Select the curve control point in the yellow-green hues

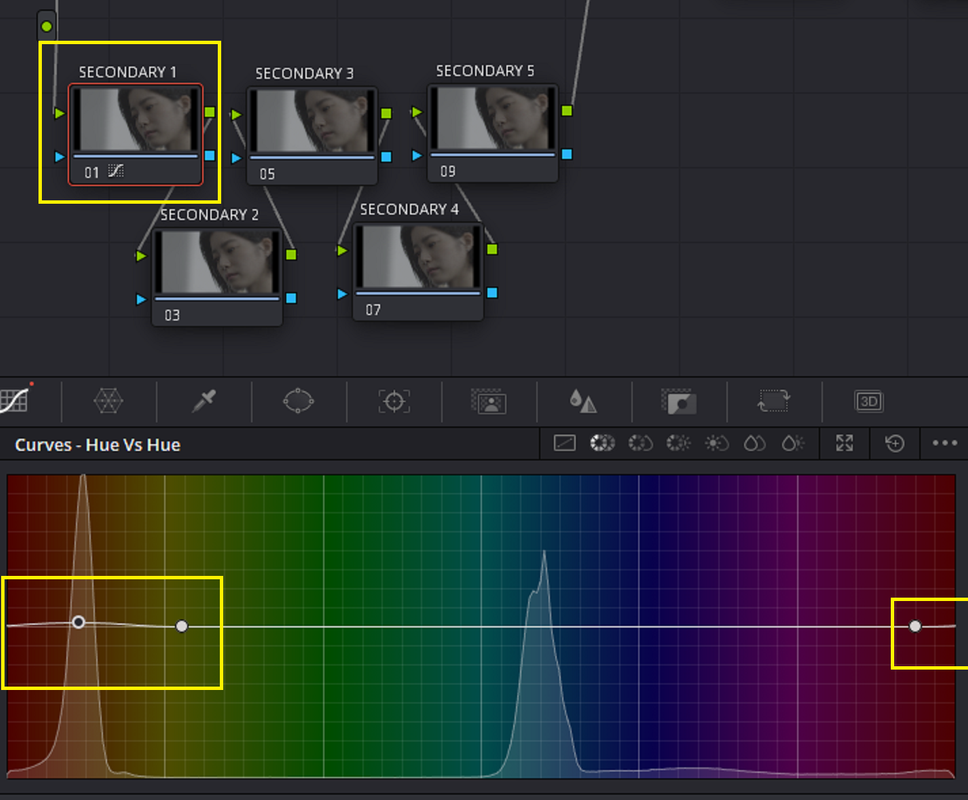[x=182, y=627]
